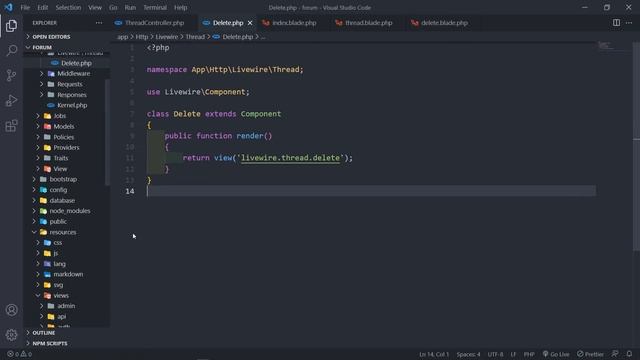
Task: Expand the node_modules folder
Action: coord(70,211)
